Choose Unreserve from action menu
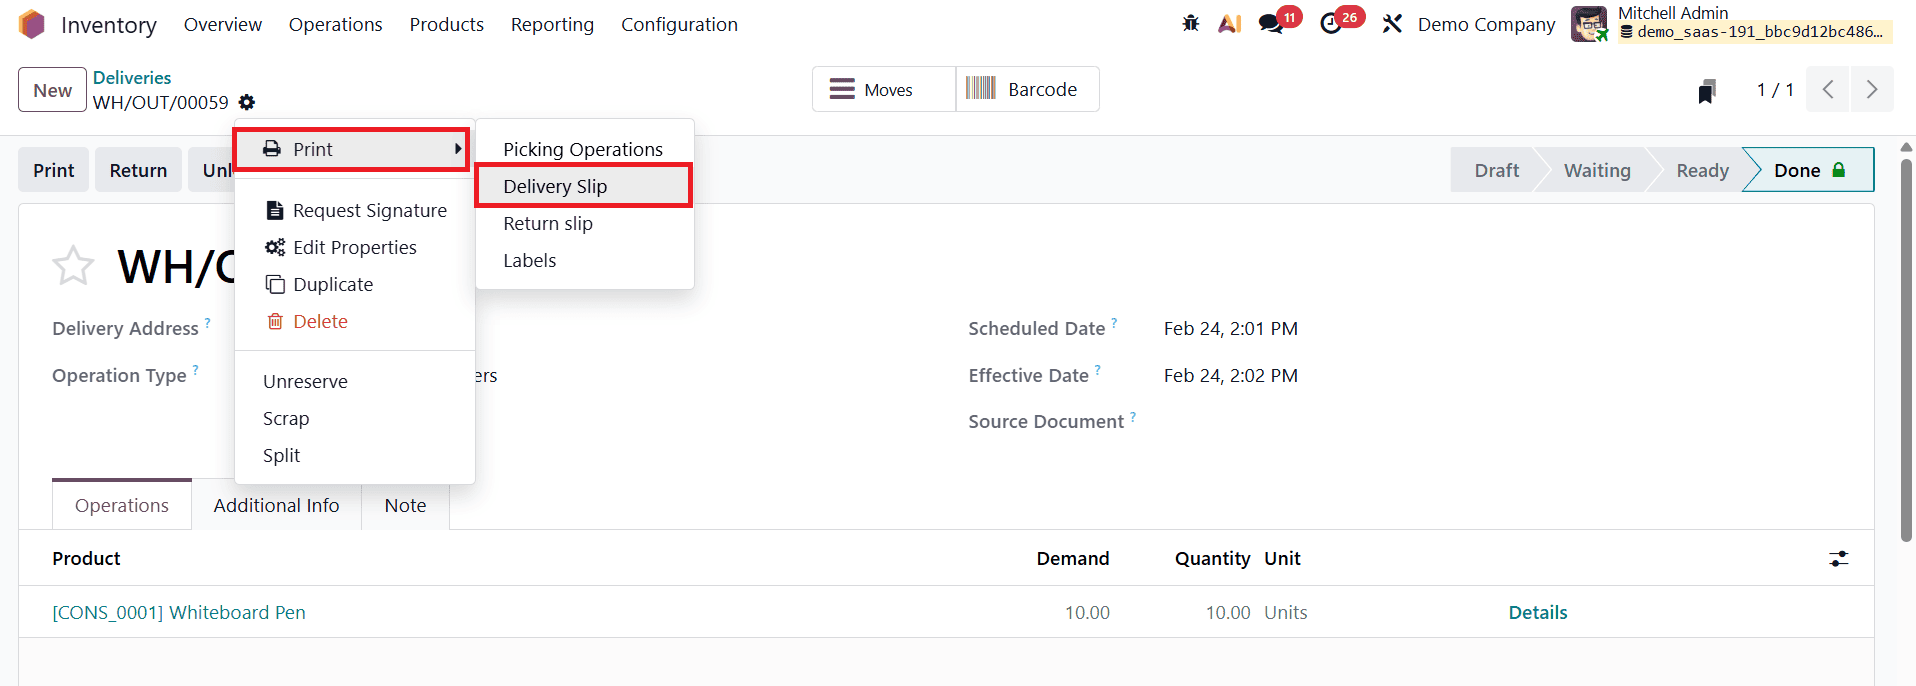This screenshot has width=1916, height=686. click(354, 381)
